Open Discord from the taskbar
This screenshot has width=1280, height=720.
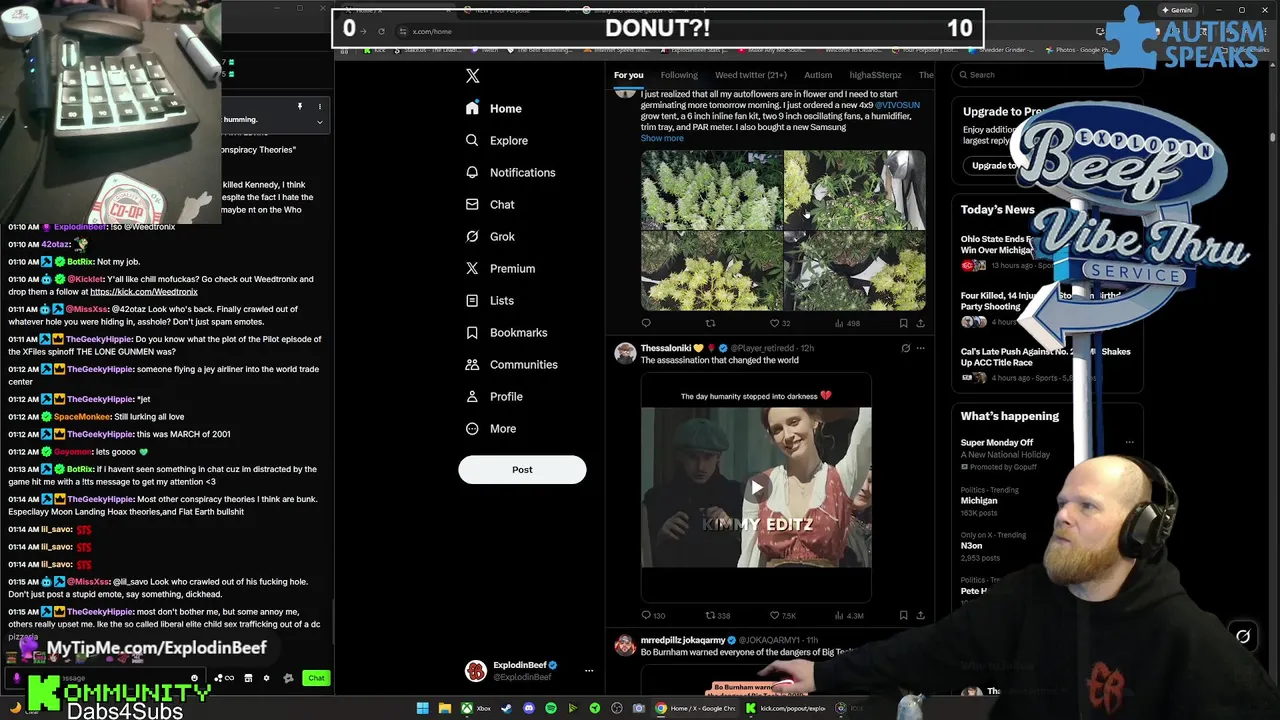[x=528, y=708]
